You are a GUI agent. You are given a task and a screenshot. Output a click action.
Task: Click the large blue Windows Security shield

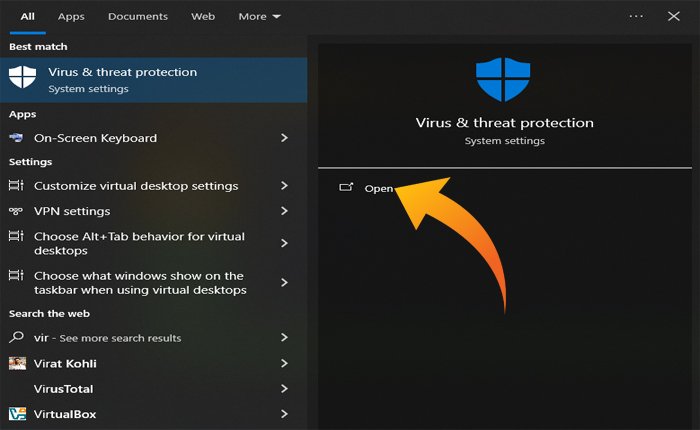point(503,79)
